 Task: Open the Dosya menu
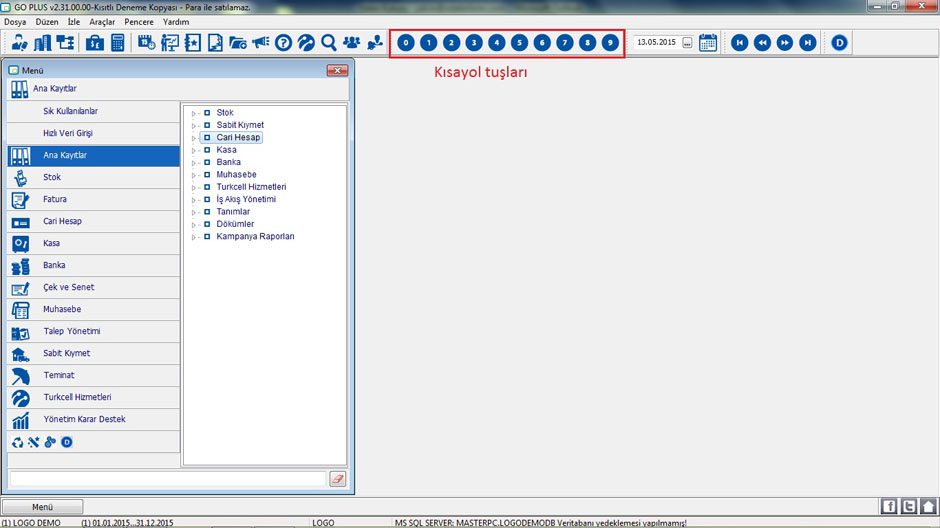point(15,22)
